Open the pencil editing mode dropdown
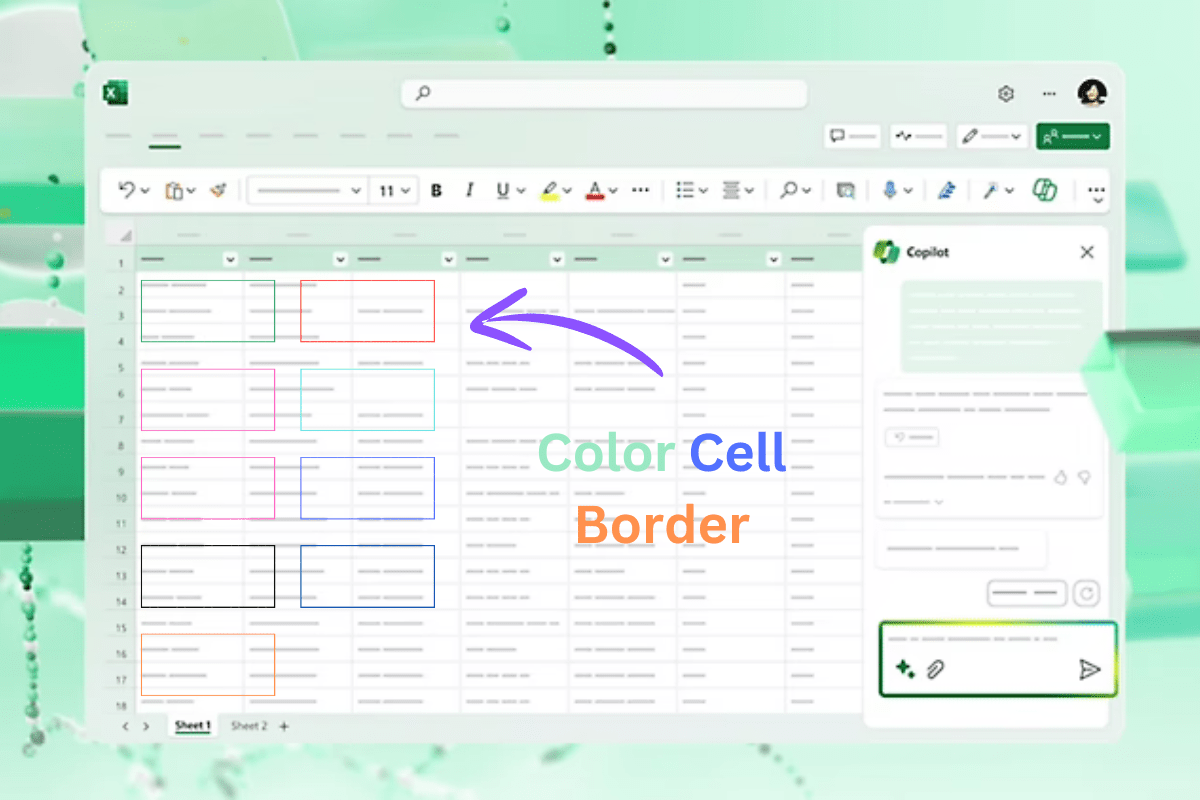The width and height of the screenshot is (1200, 800). [x=992, y=136]
